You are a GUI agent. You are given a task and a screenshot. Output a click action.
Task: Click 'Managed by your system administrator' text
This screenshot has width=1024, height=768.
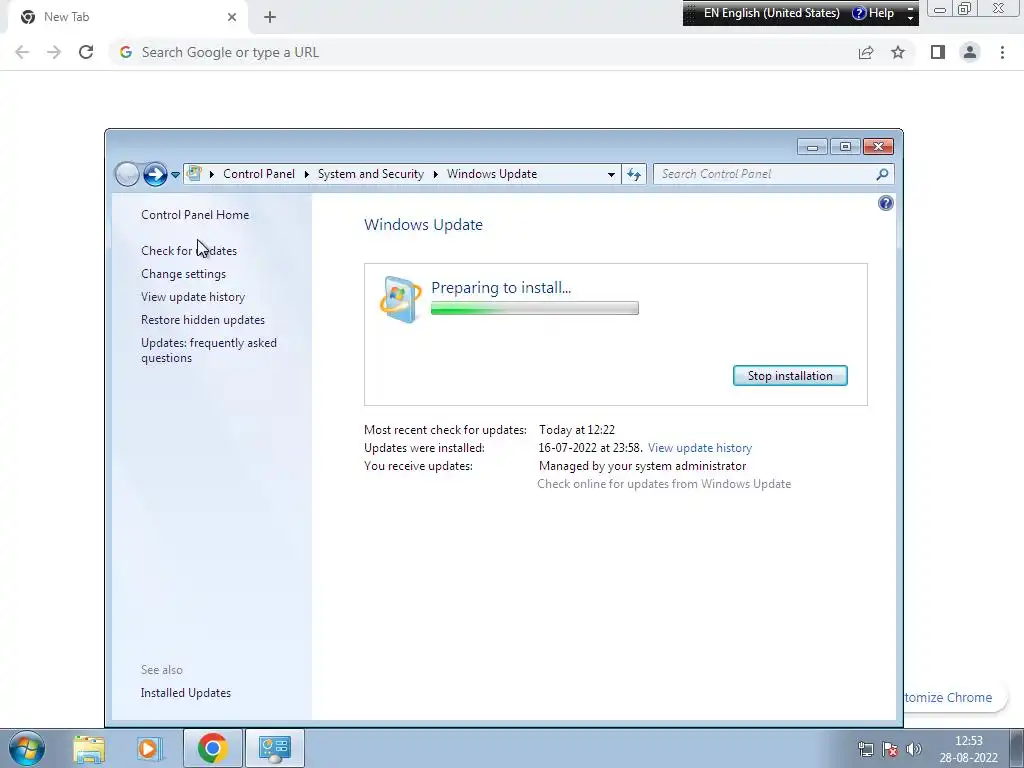click(642, 466)
